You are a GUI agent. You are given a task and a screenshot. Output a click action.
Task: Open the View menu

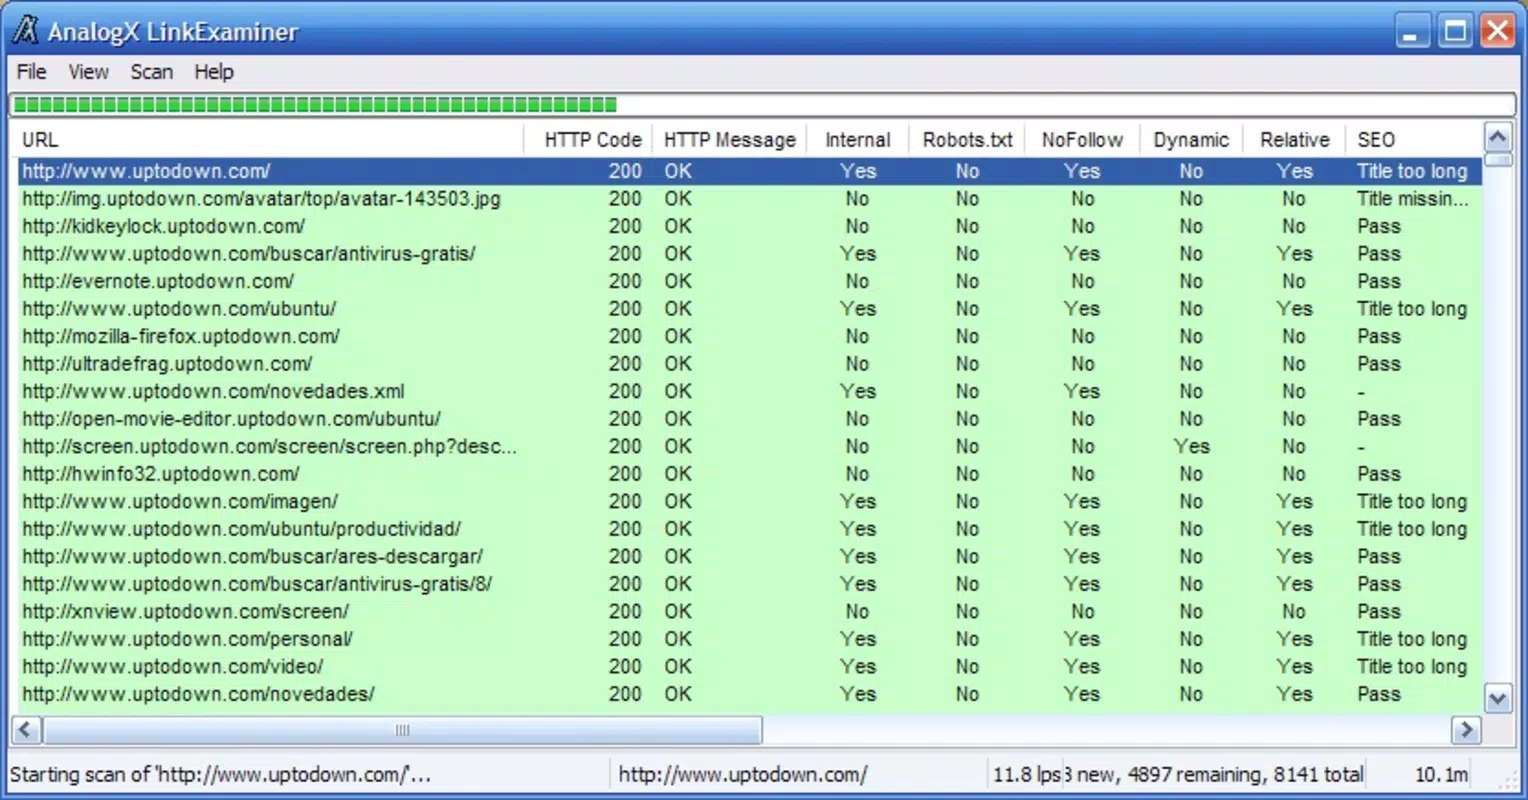click(x=88, y=72)
